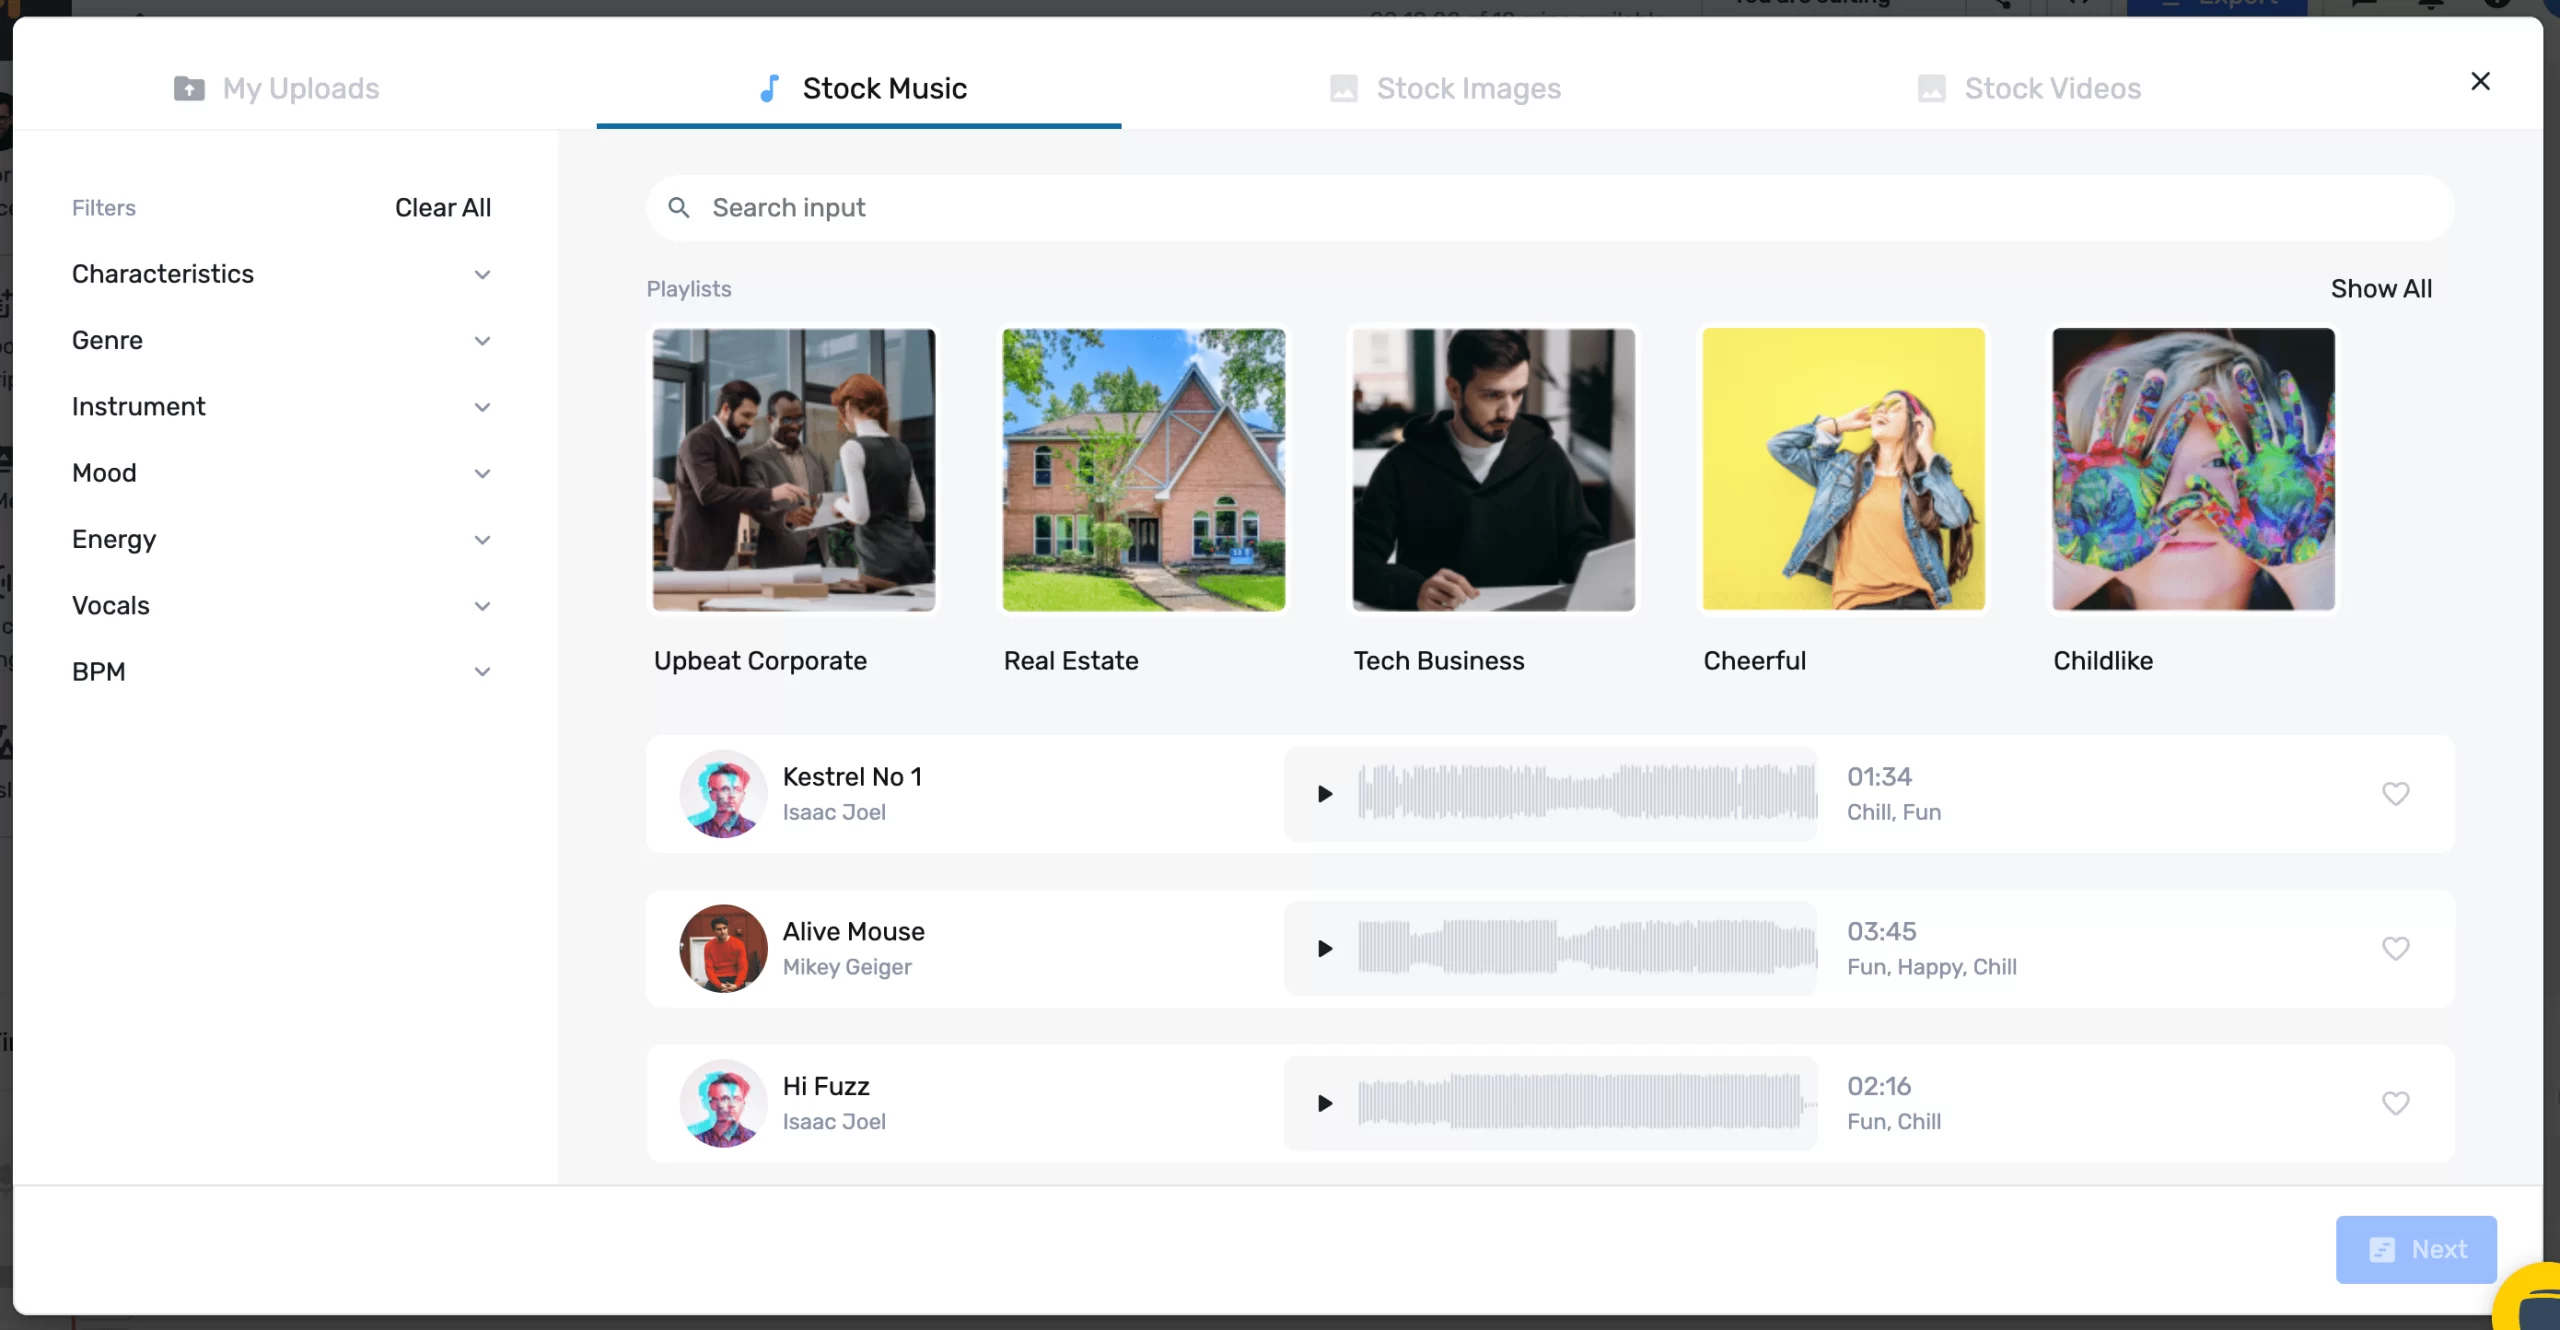Favorite Kestrel No 1 with heart icon
The width and height of the screenshot is (2560, 1330).
2395,794
